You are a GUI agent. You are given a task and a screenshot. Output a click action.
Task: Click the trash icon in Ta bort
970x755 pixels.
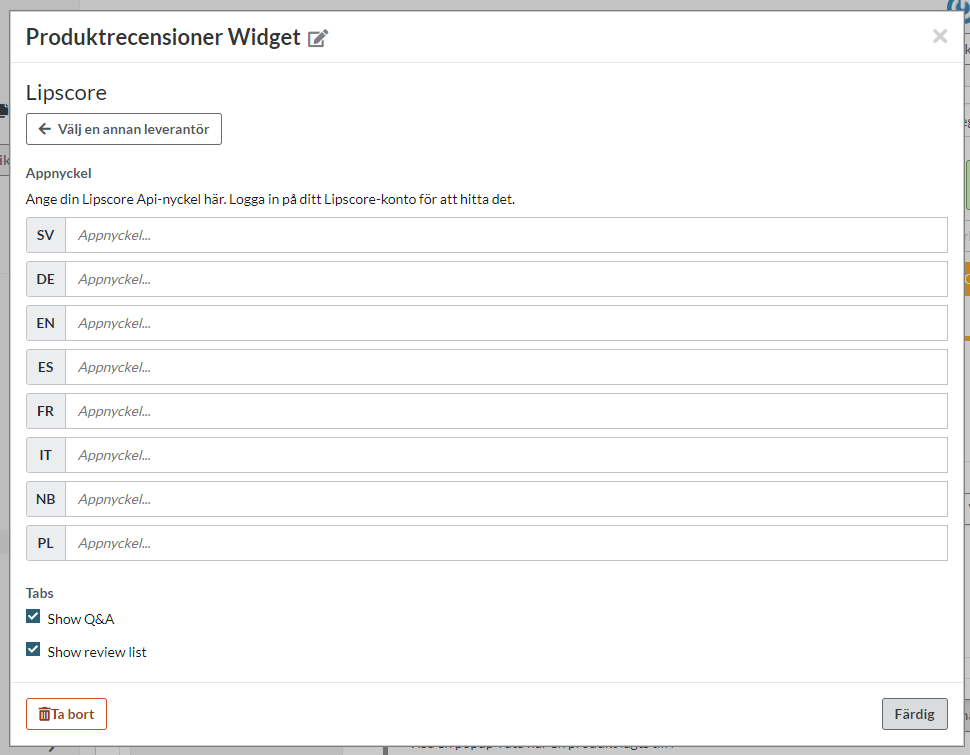[x=44, y=714]
